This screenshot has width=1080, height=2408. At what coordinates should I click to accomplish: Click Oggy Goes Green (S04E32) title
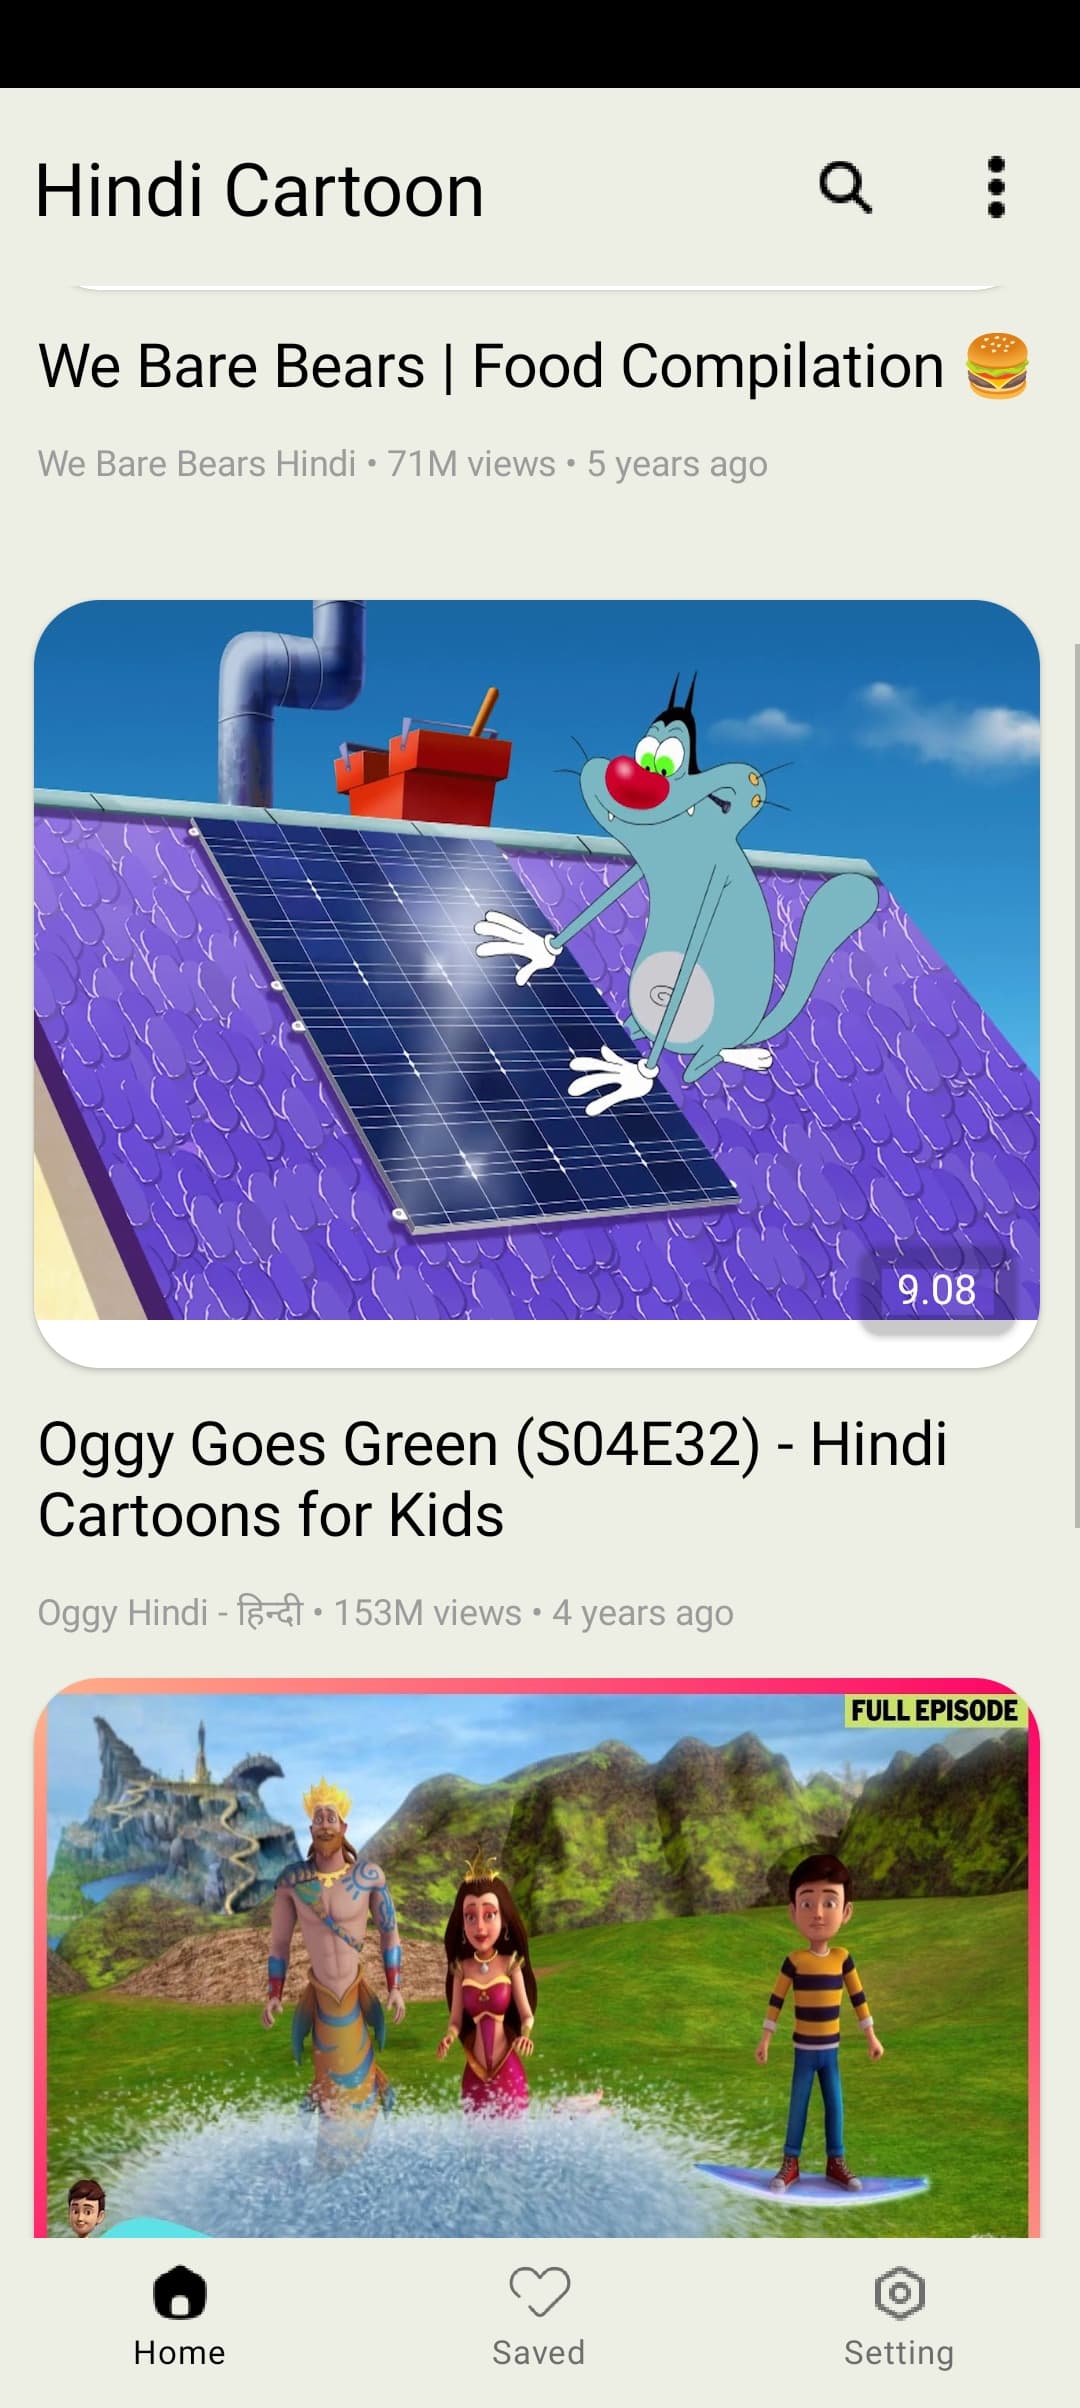coord(492,1479)
